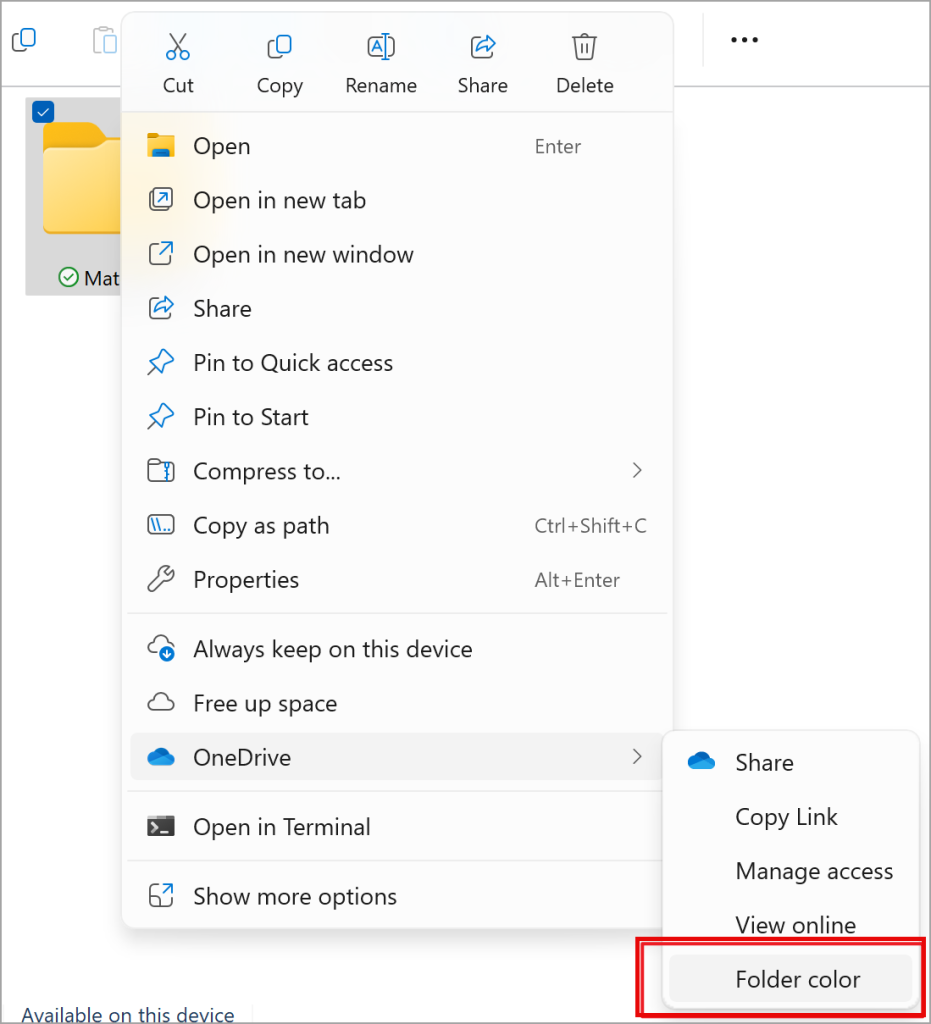Select Folder color from the OneDrive submenu
The width and height of the screenshot is (931, 1024).
pos(796,979)
